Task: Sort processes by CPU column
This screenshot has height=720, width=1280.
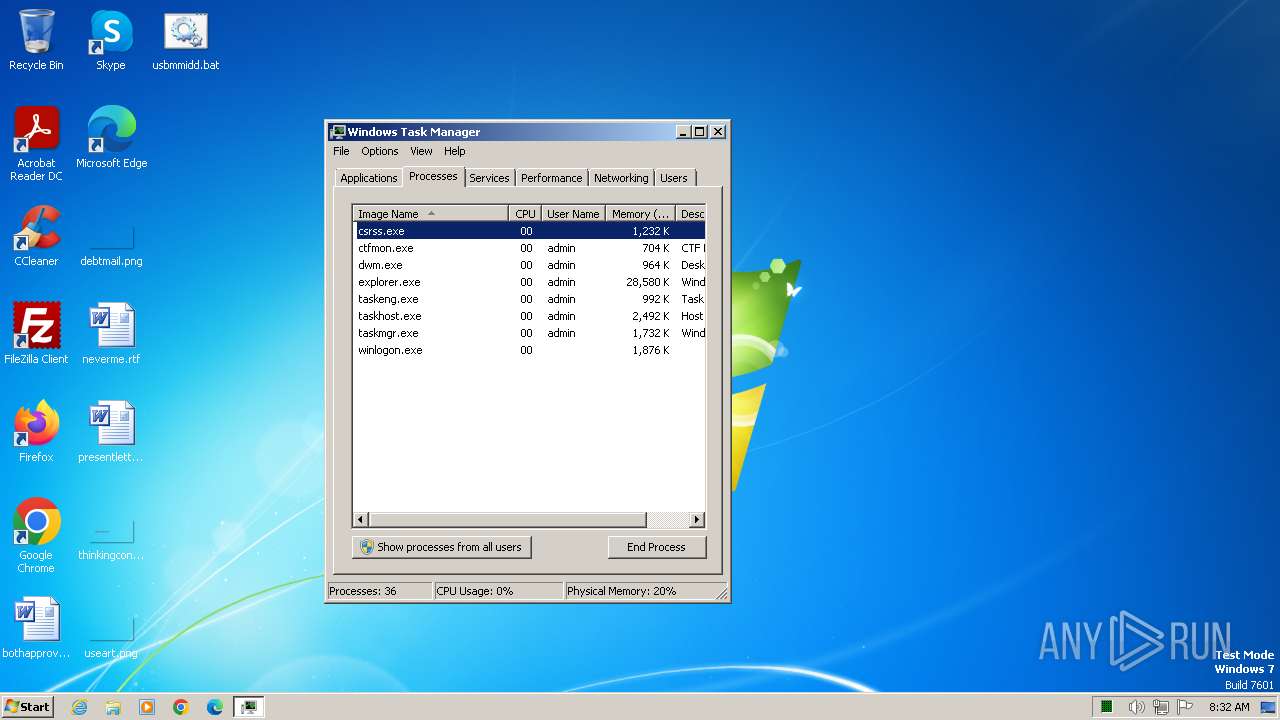Action: pos(525,214)
